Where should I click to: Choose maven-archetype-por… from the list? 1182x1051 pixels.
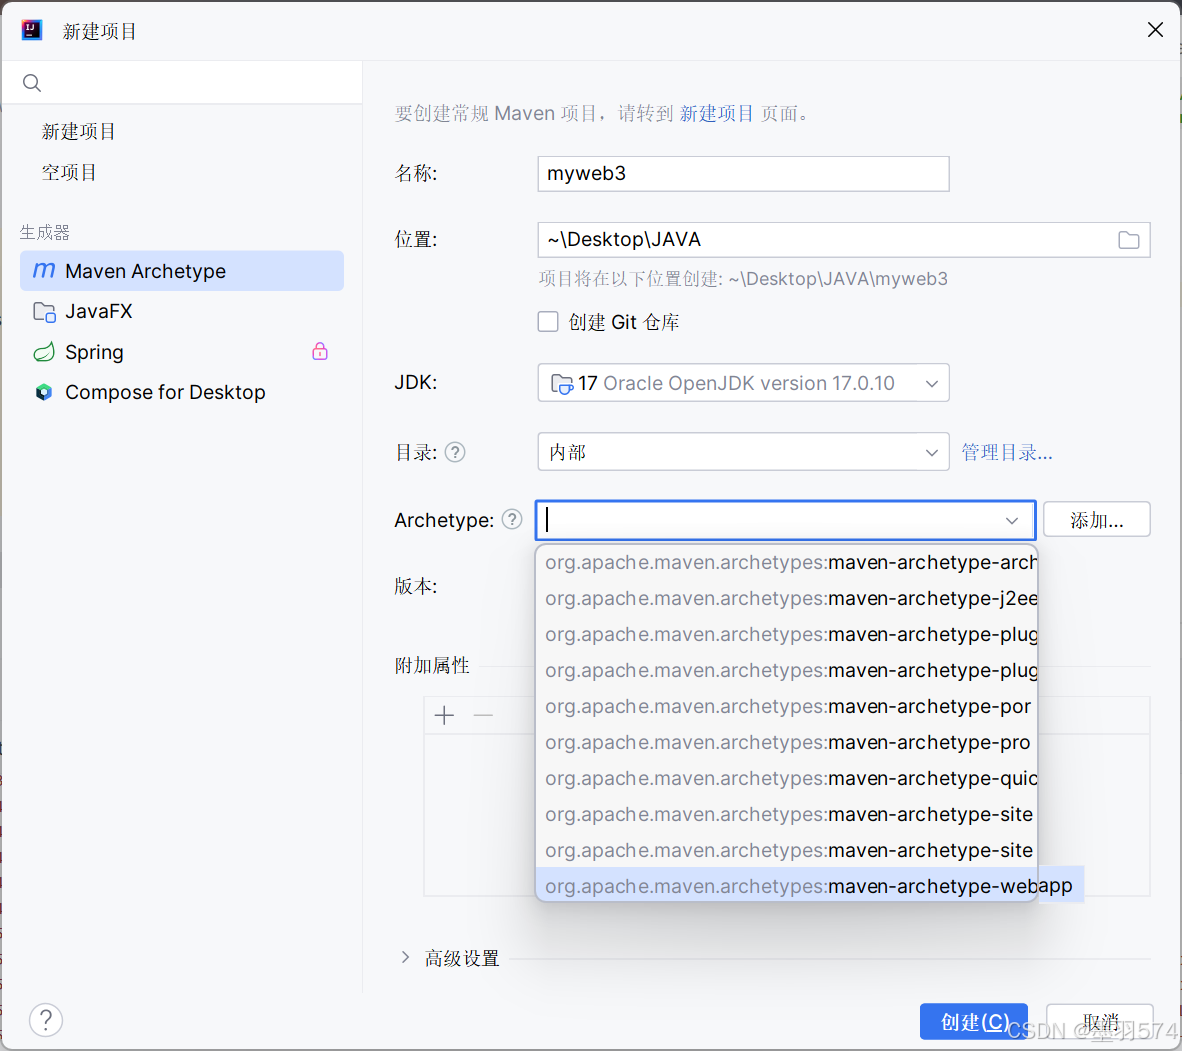coord(786,706)
